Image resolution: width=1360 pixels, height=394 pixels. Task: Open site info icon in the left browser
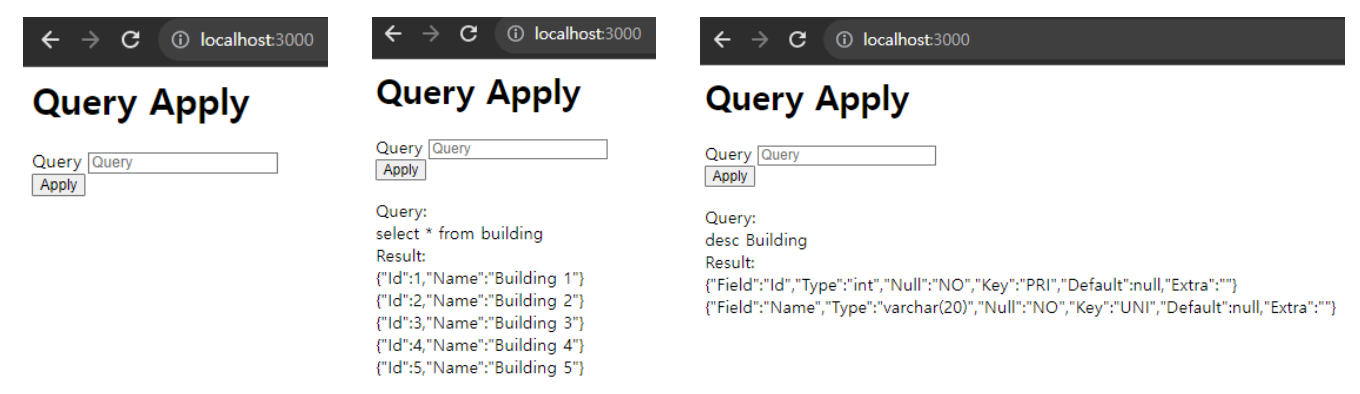[180, 40]
